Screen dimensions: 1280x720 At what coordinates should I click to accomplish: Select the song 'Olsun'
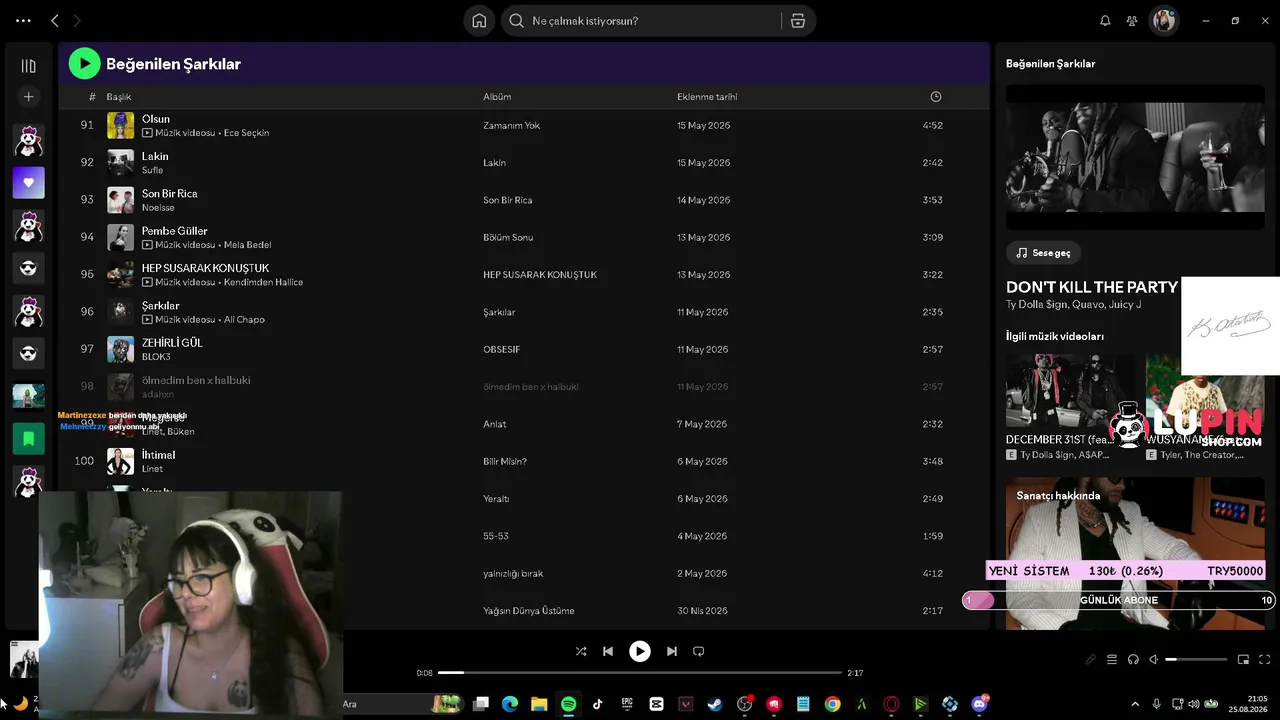(156, 119)
